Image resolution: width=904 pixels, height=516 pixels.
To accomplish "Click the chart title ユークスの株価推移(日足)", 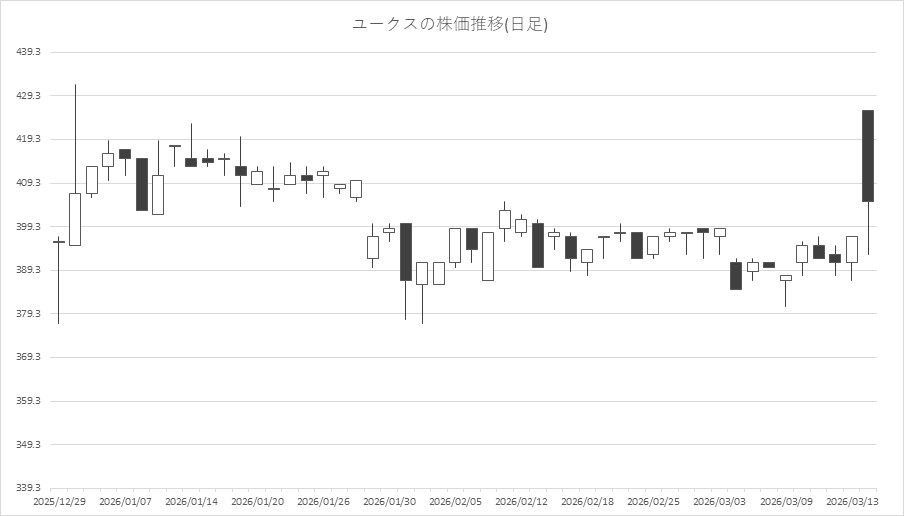I will 450,24.
